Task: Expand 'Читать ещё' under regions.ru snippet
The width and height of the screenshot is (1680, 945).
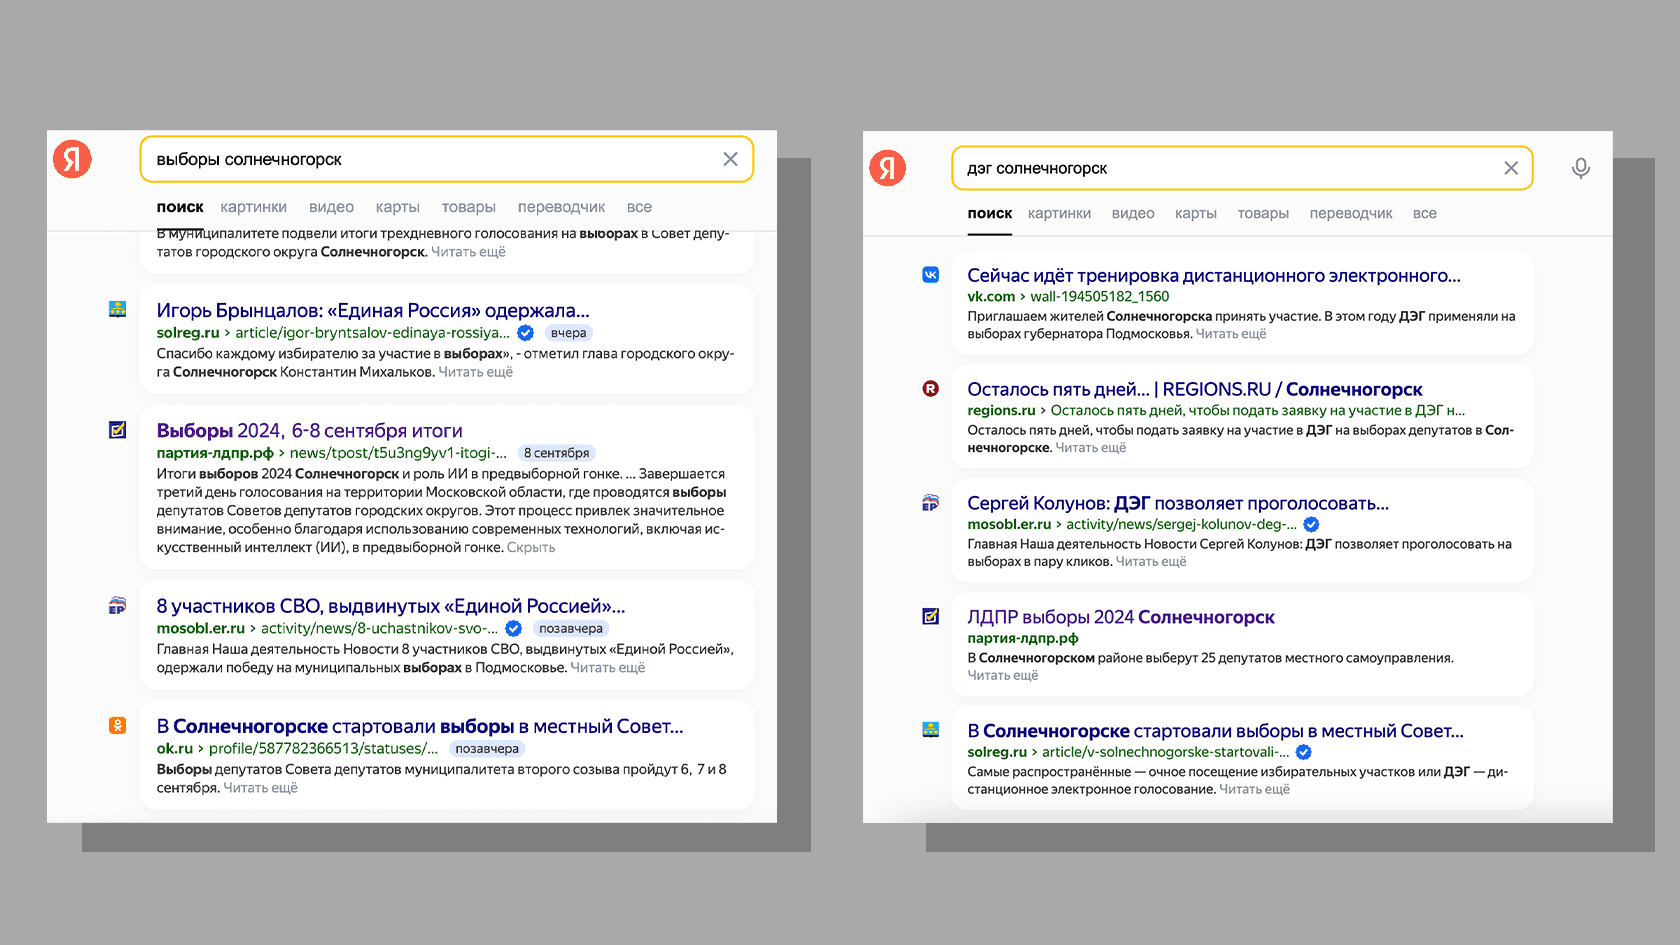Action: click(x=1091, y=448)
